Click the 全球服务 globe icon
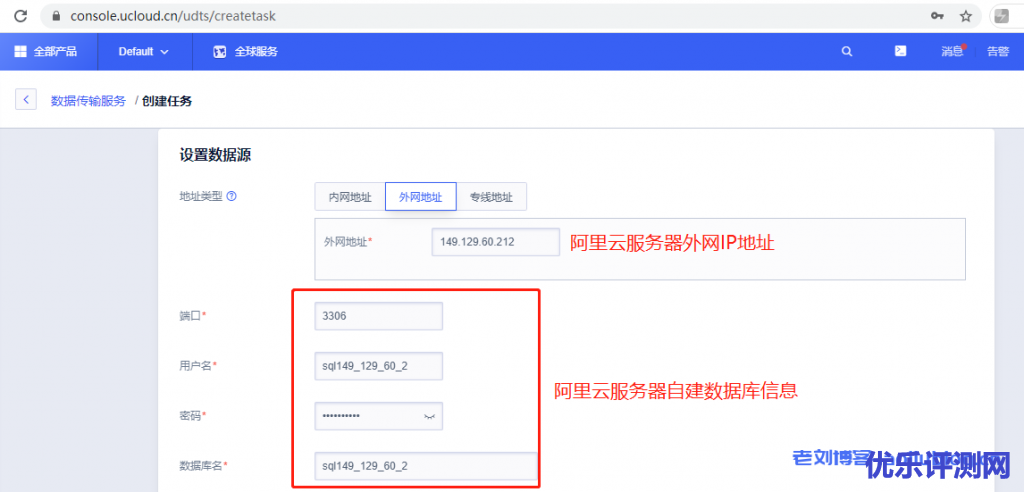 tap(220, 51)
